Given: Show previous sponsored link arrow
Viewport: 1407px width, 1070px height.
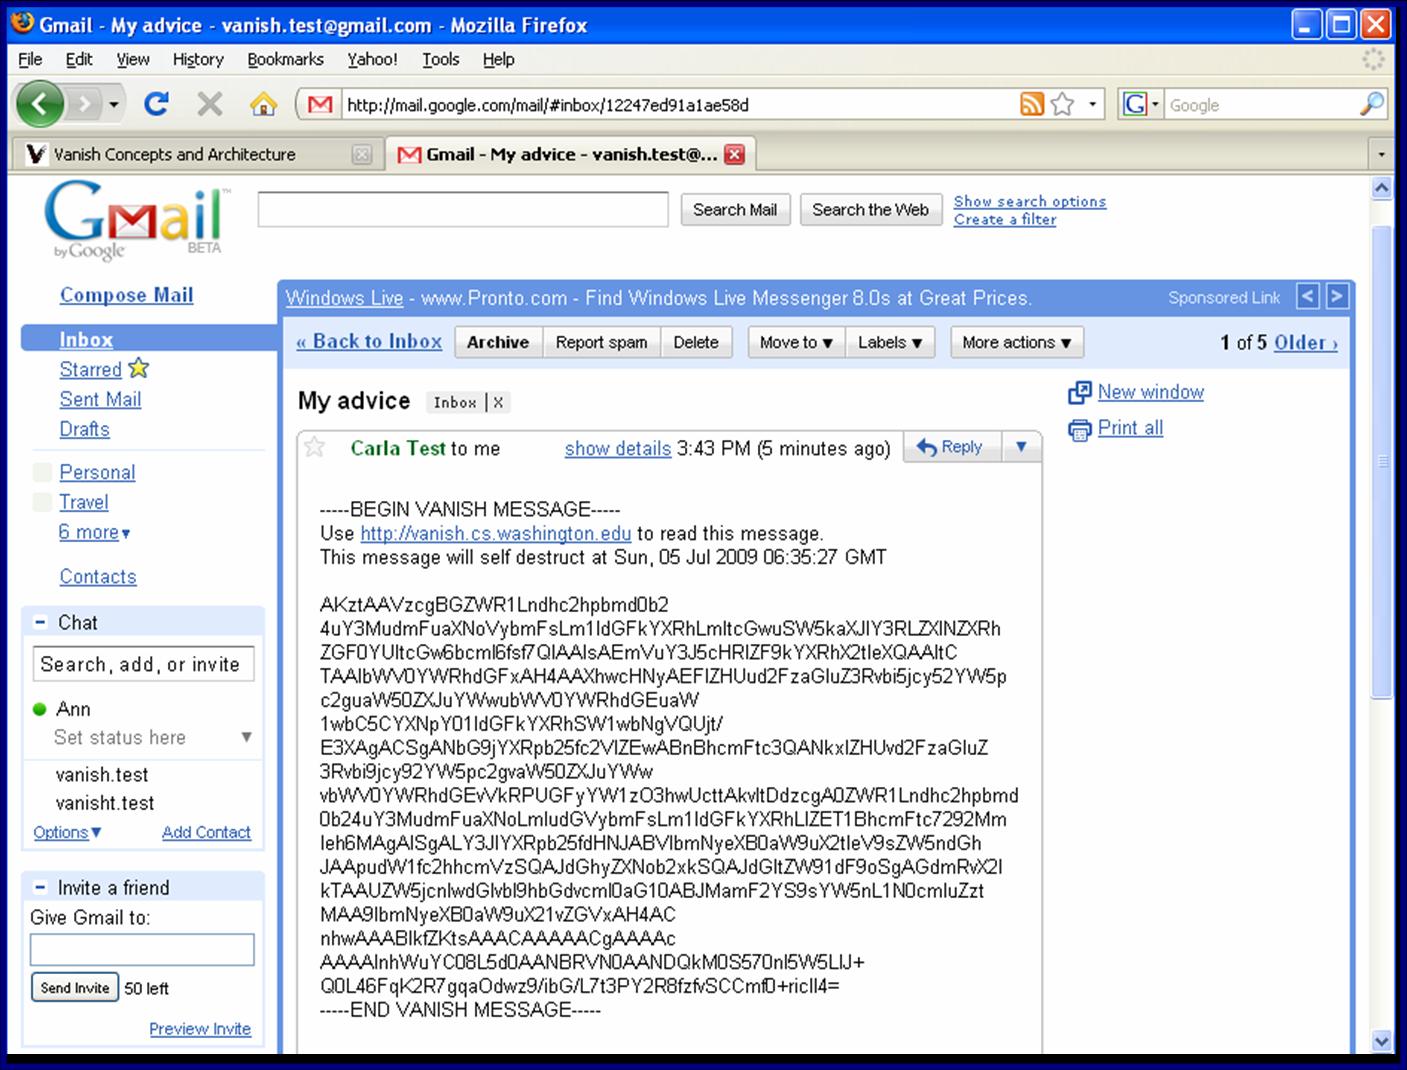Looking at the screenshot, I should coord(1307,296).
